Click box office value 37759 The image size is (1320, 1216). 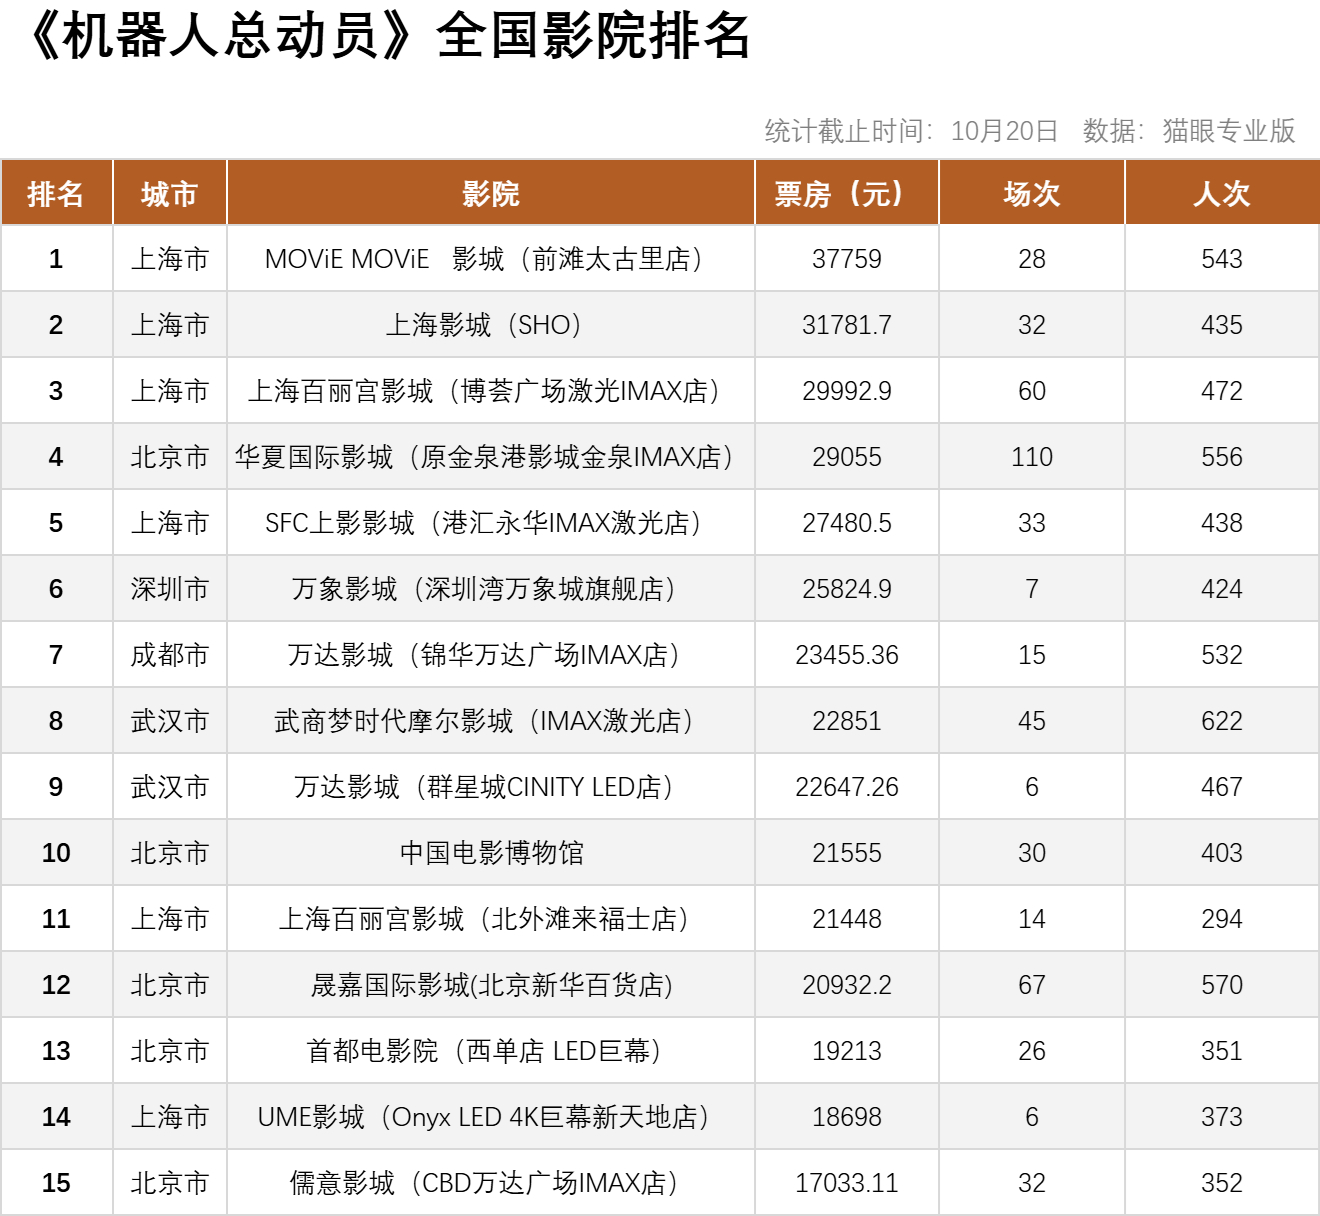click(846, 259)
